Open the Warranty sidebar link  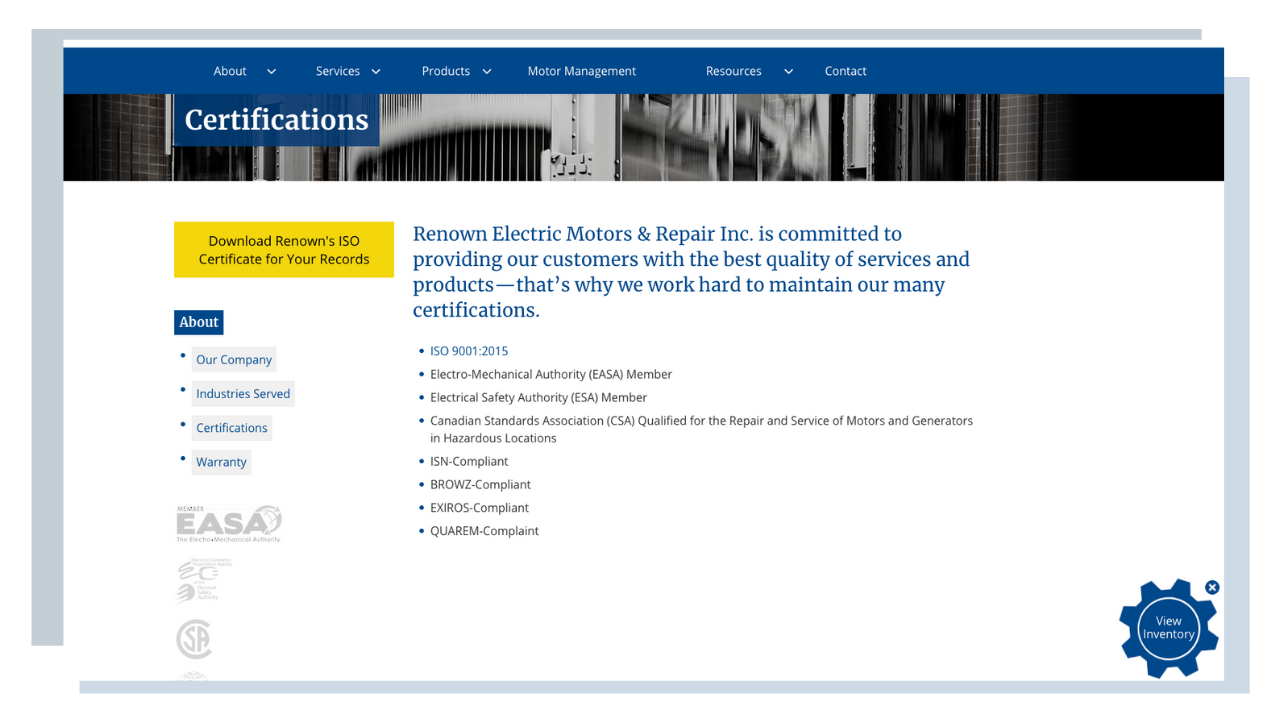pos(221,462)
